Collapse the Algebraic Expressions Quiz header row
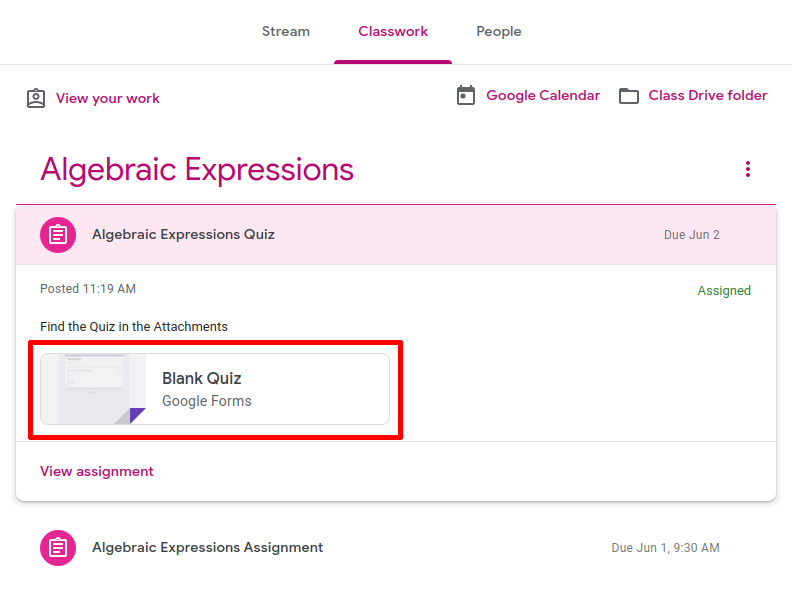Screen dimensions: 792x596 tap(400, 235)
